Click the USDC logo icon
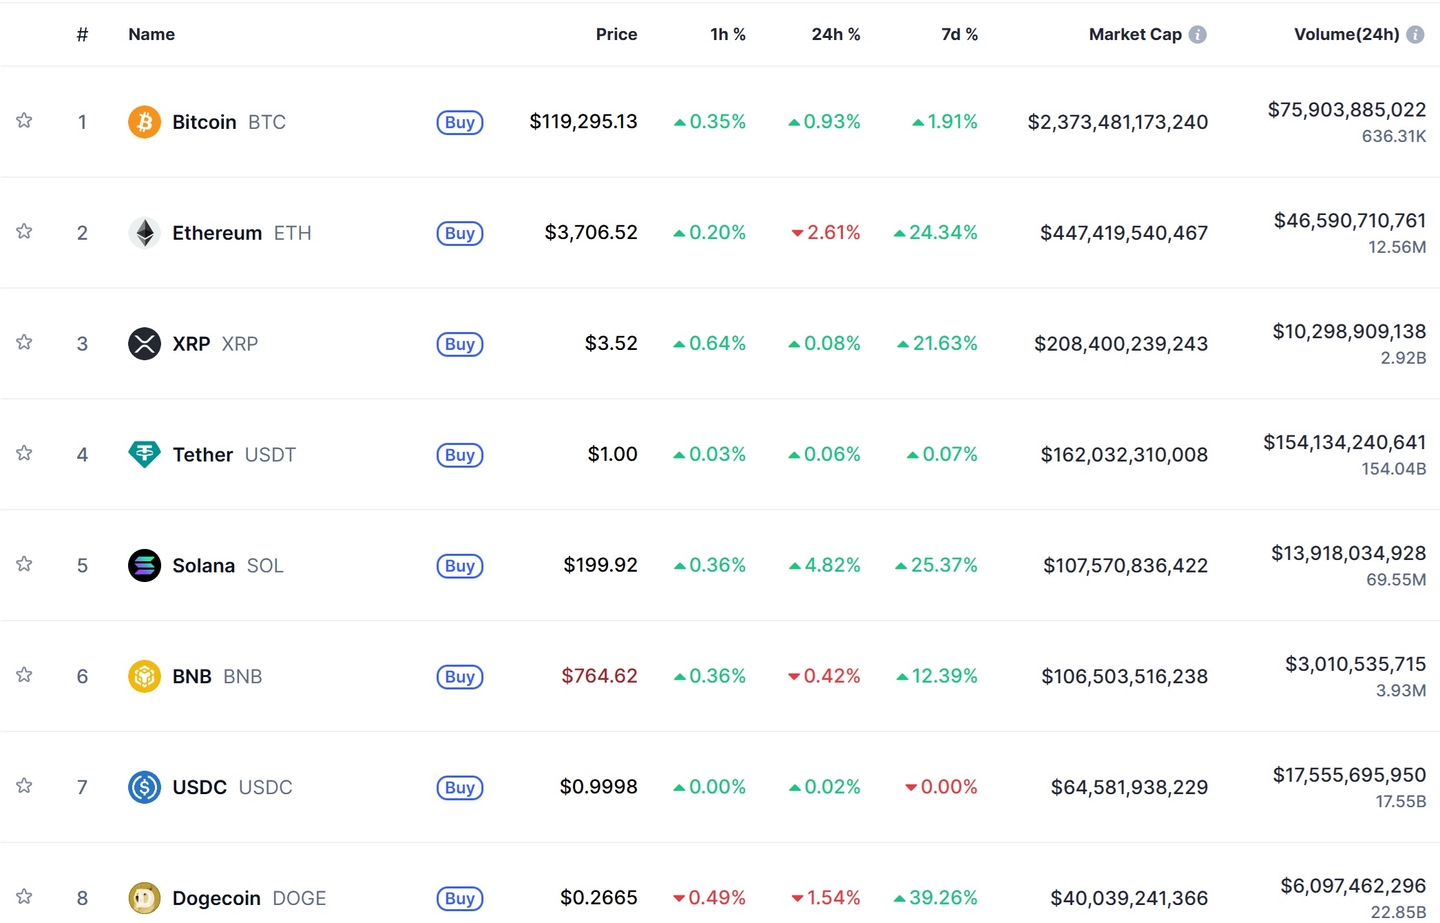 pos(144,787)
